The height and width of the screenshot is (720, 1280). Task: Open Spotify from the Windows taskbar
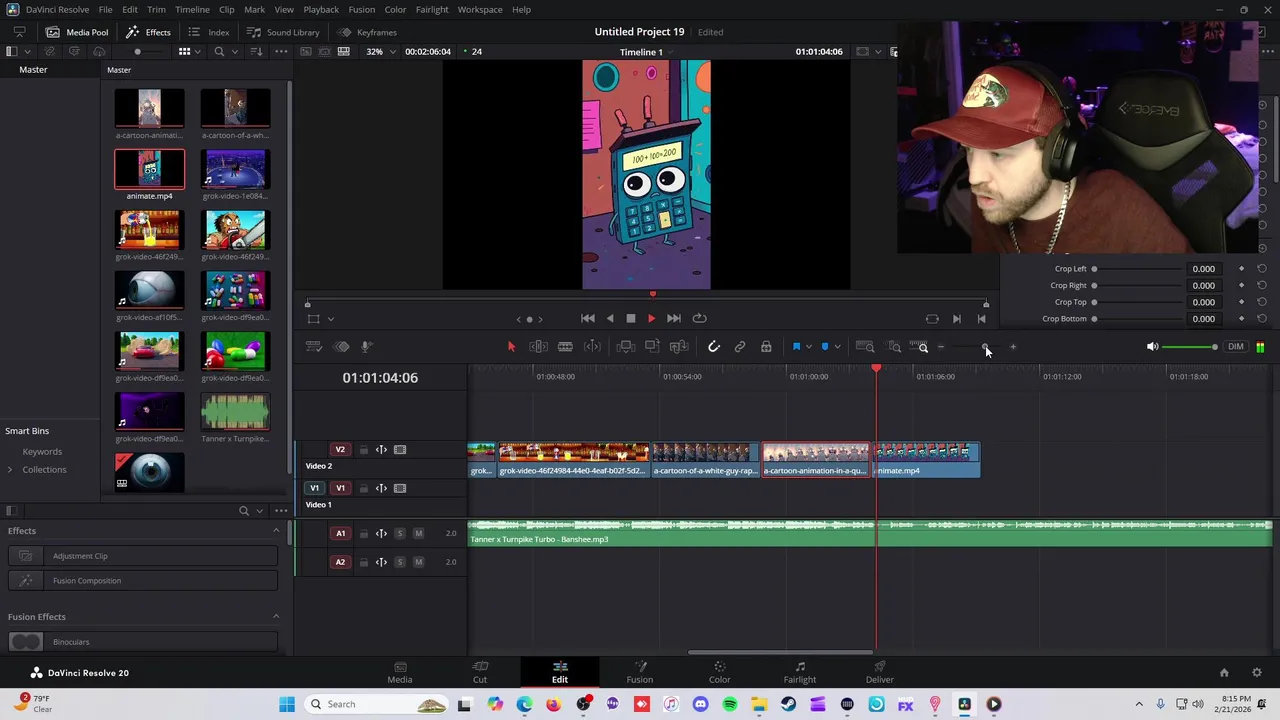coord(729,704)
